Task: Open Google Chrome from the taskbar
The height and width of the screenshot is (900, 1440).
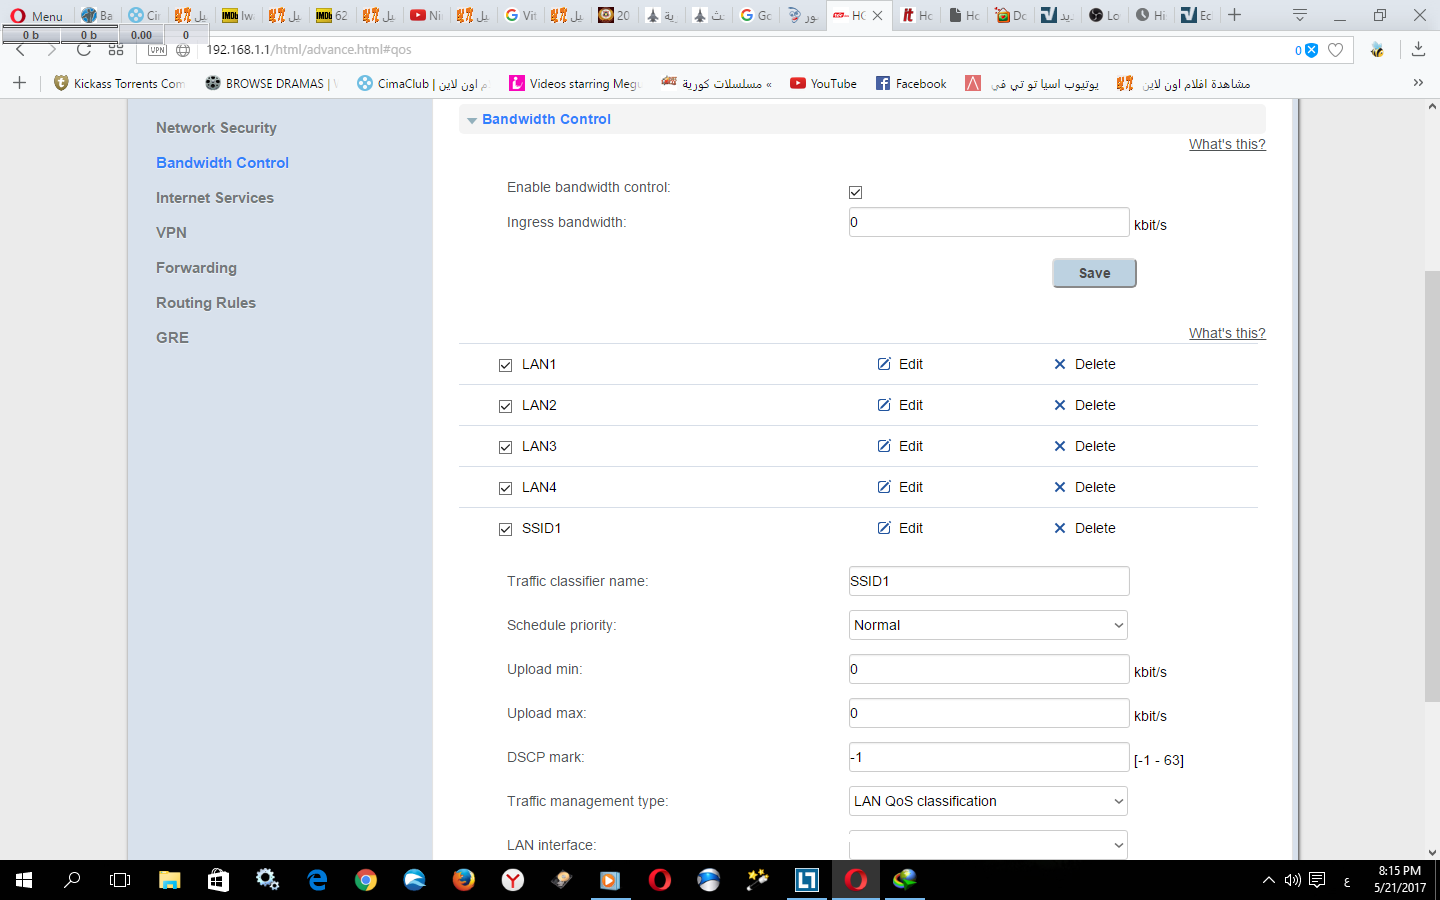Action: click(x=366, y=880)
